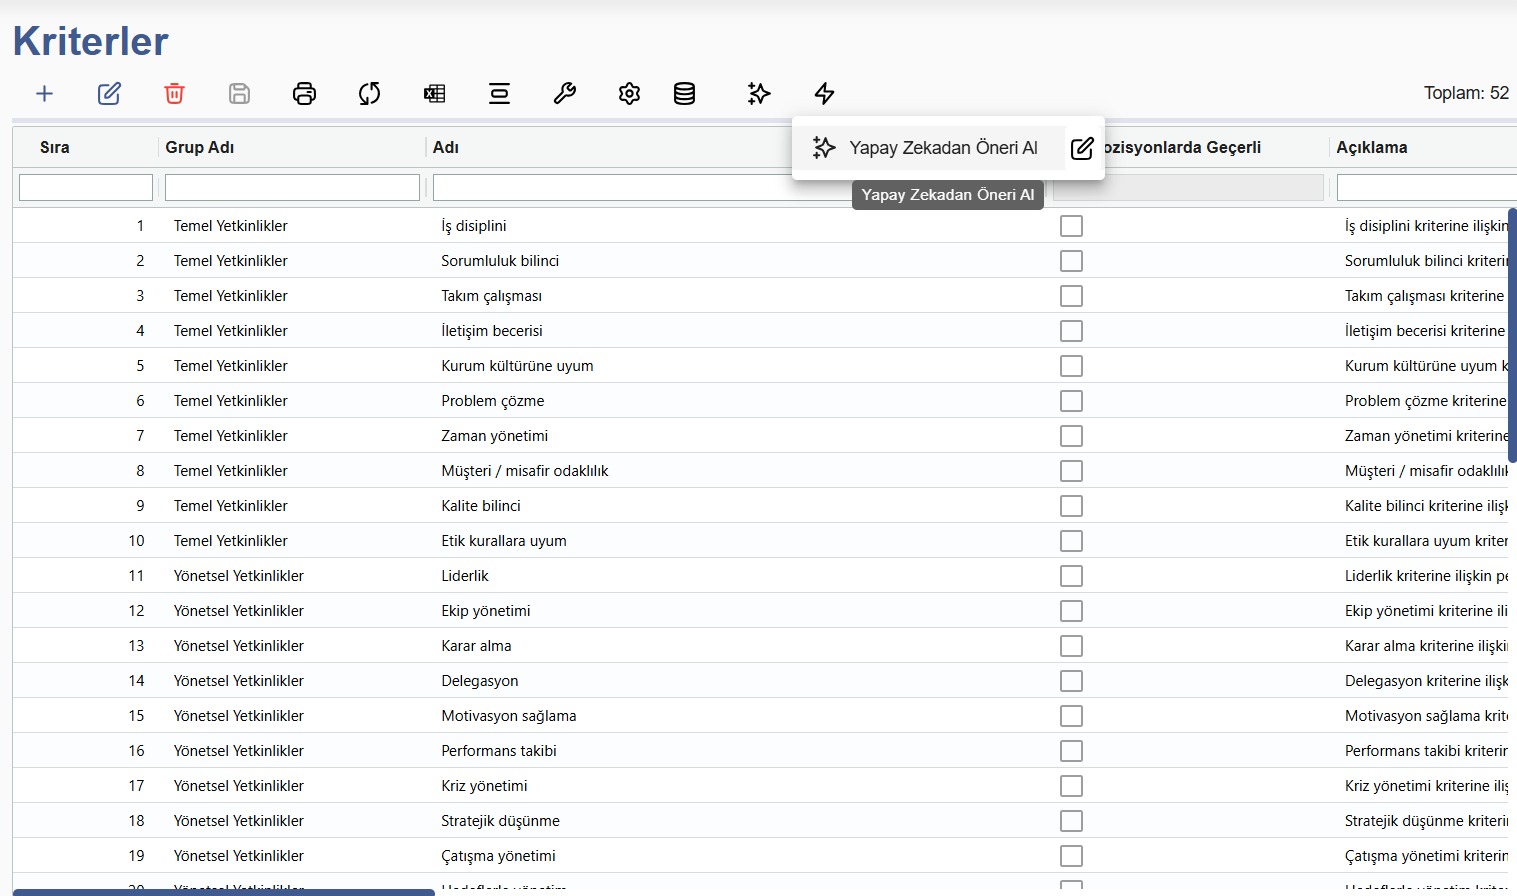Click the pencil edit icon in toolbar
1517x896 pixels.
[109, 94]
